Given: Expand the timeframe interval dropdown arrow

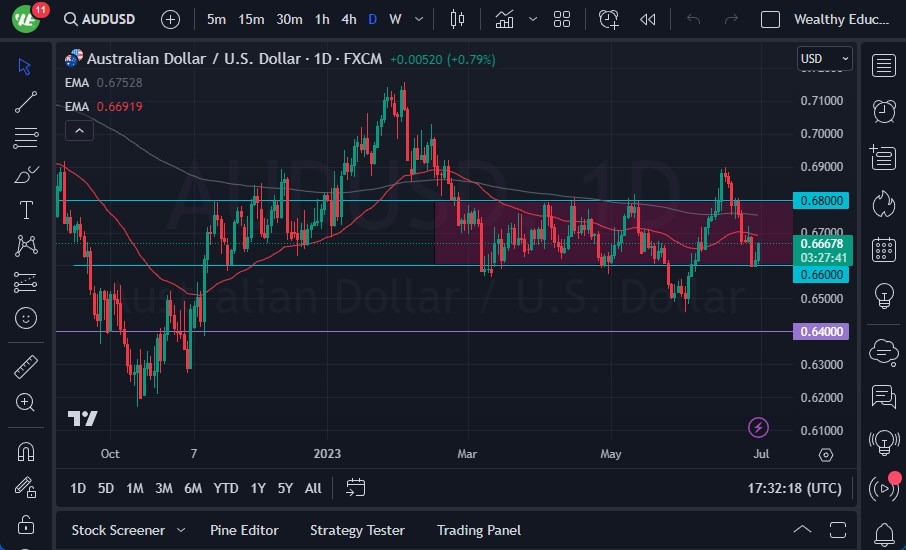Looking at the screenshot, I should click(418, 19).
